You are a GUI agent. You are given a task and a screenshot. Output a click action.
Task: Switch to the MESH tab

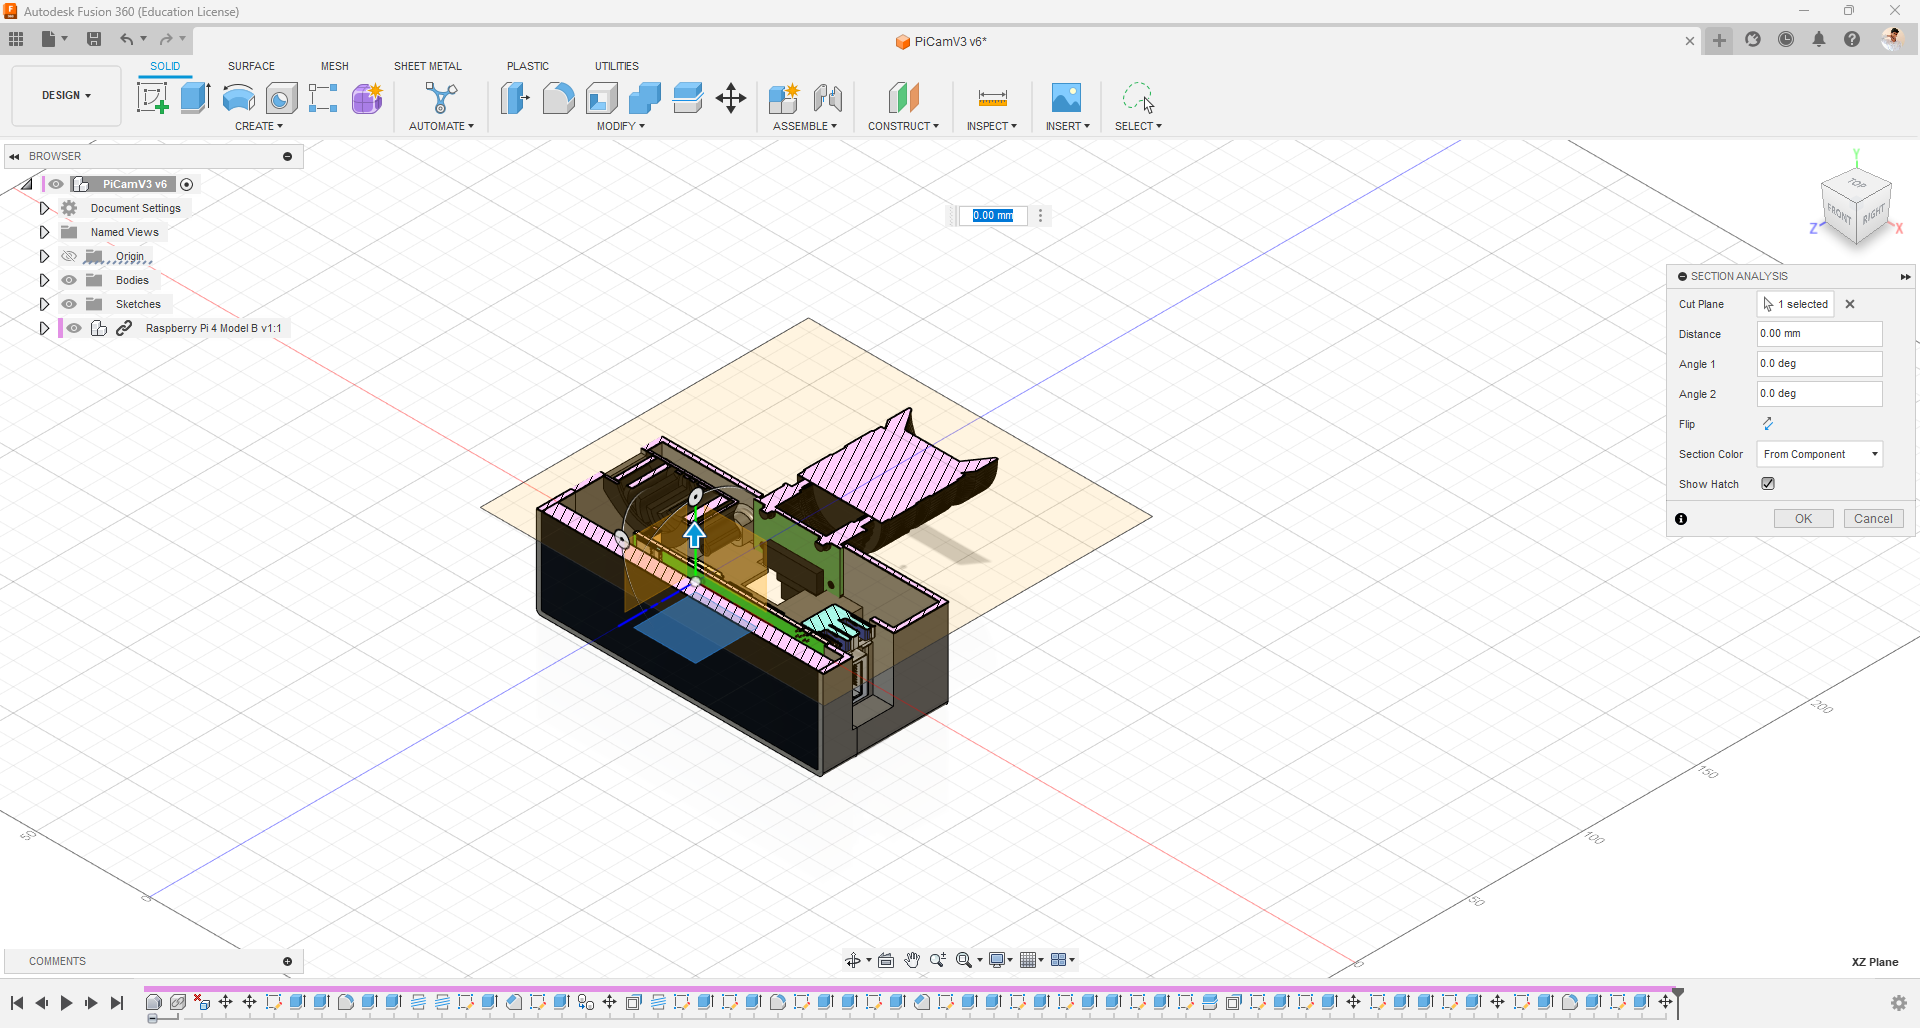pyautogui.click(x=335, y=66)
